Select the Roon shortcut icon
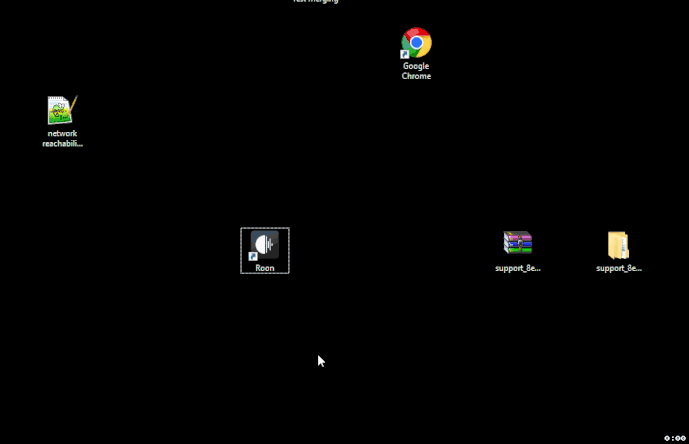 265,245
